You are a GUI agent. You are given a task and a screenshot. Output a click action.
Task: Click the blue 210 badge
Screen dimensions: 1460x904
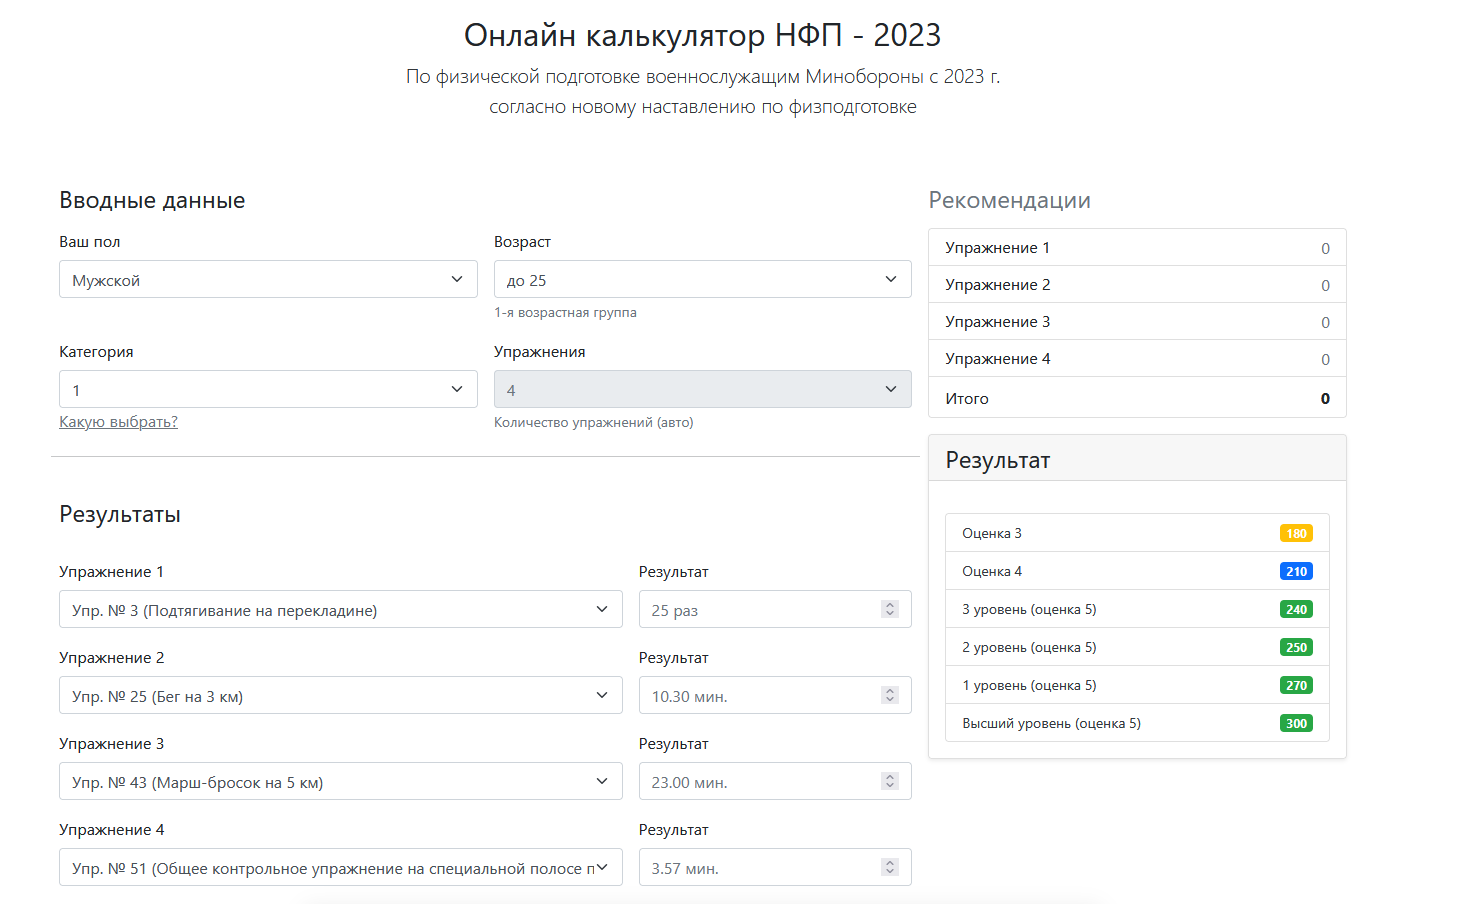(x=1296, y=571)
